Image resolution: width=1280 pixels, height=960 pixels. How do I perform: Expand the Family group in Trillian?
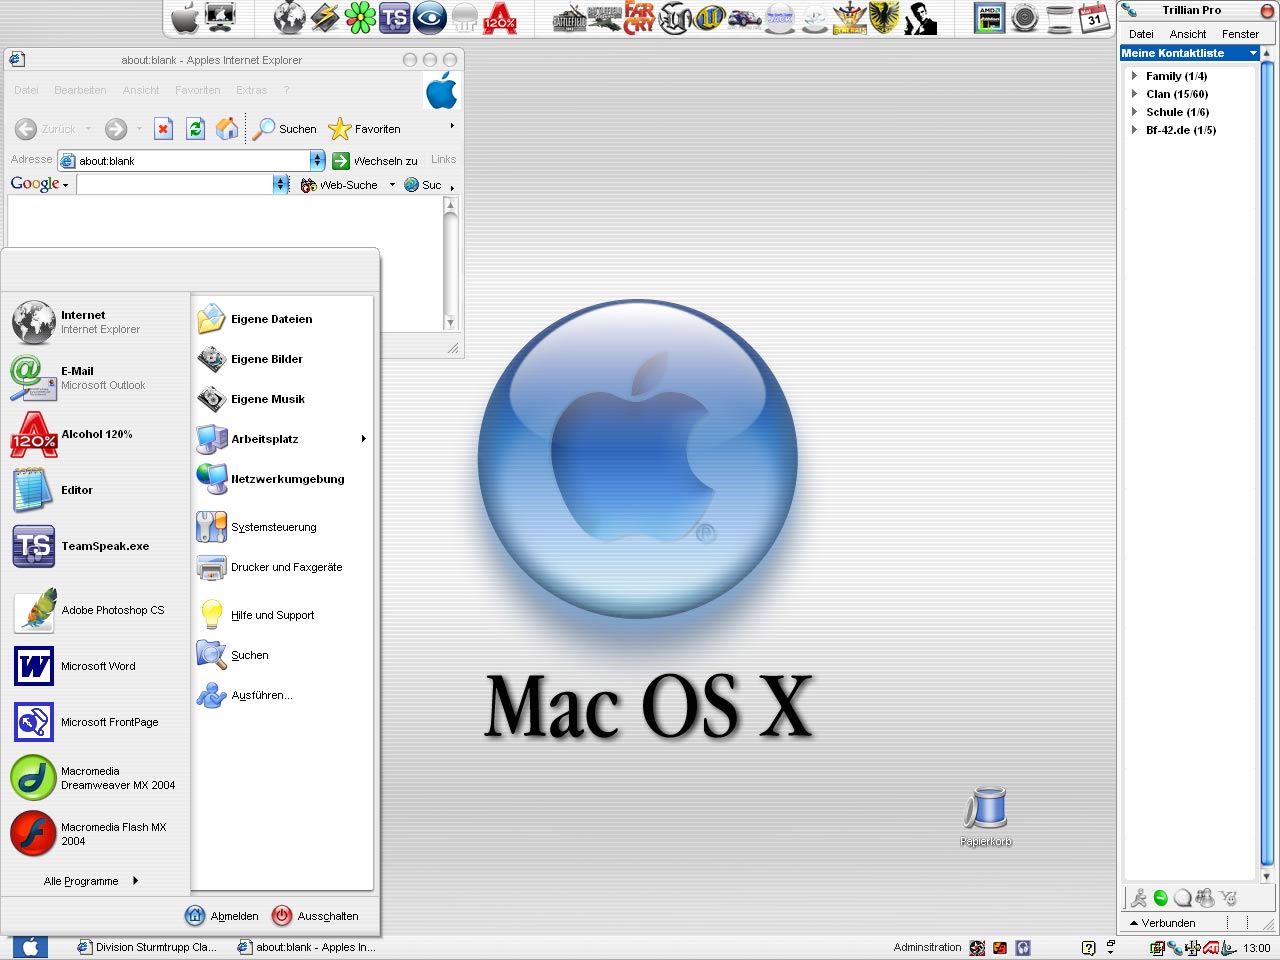(x=1134, y=76)
